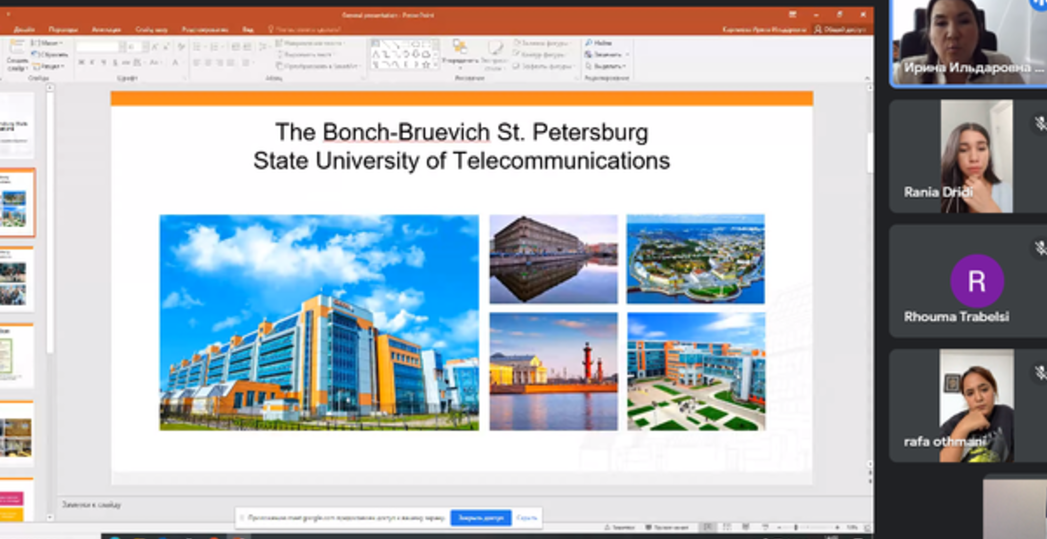The height and width of the screenshot is (539, 1047).
Task: Click the blue stop sharing button
Action: point(480,518)
